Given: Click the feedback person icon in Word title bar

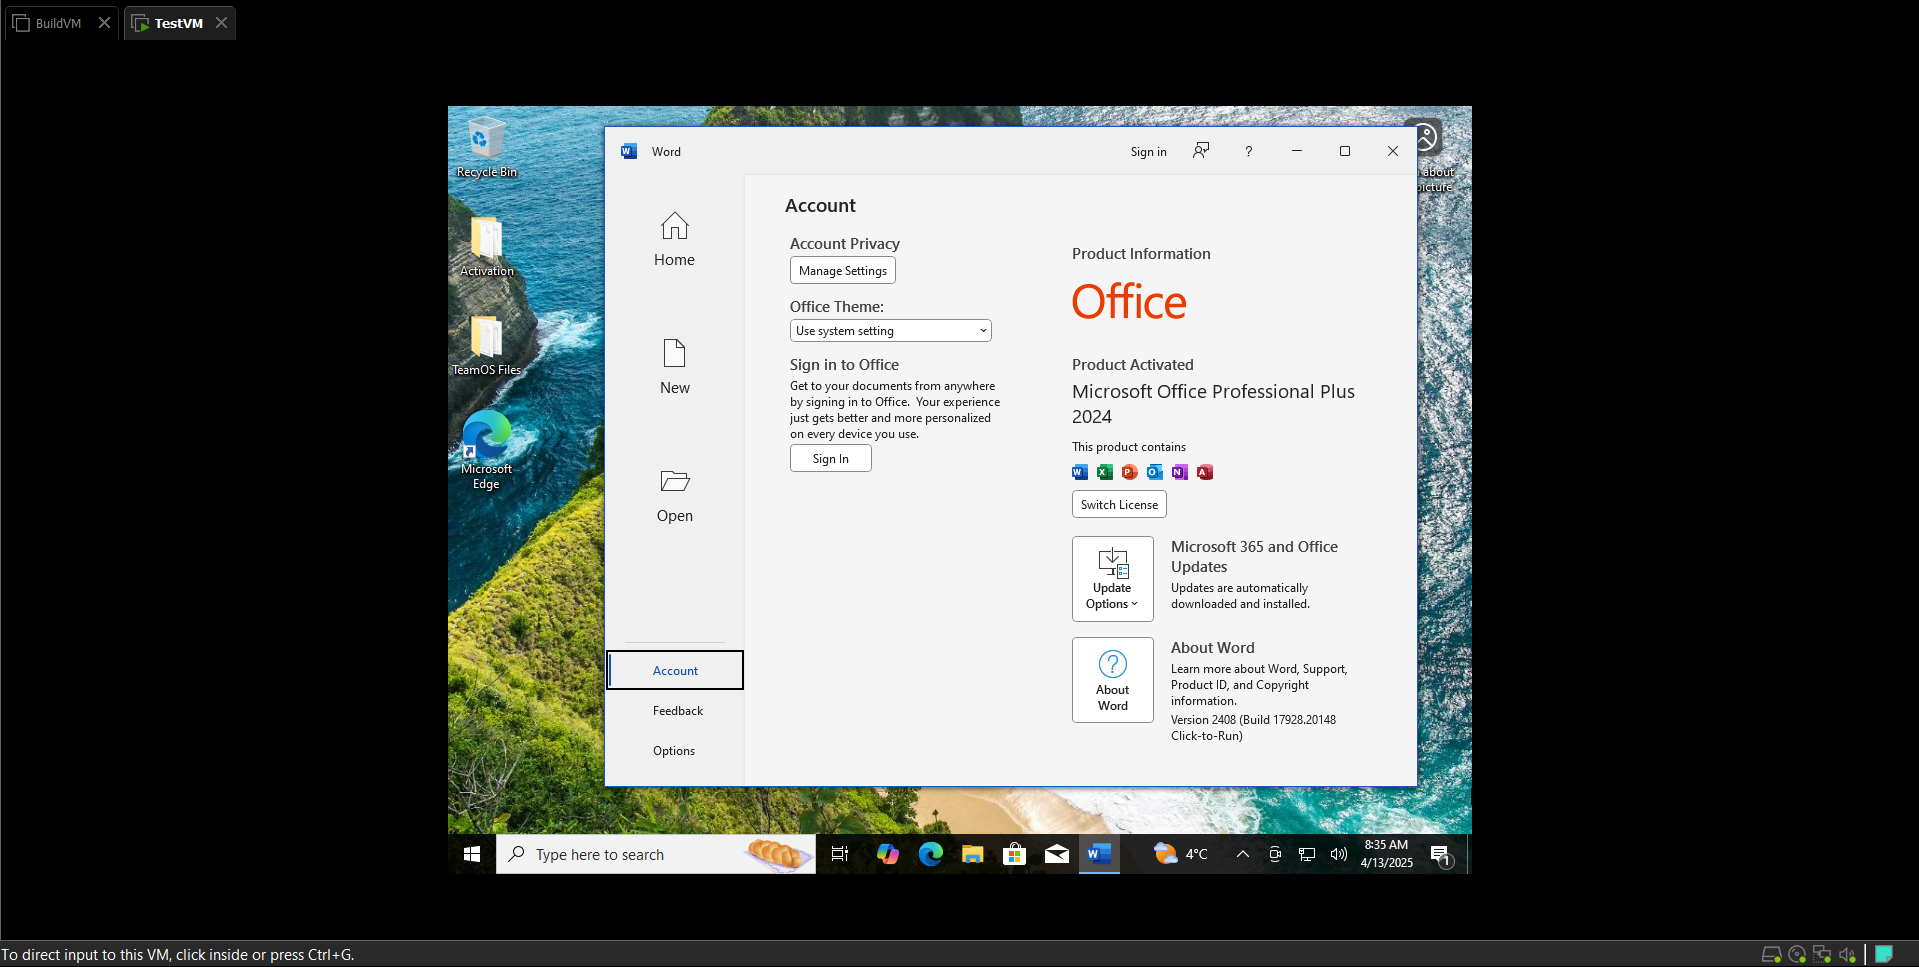Looking at the screenshot, I should pos(1201,151).
